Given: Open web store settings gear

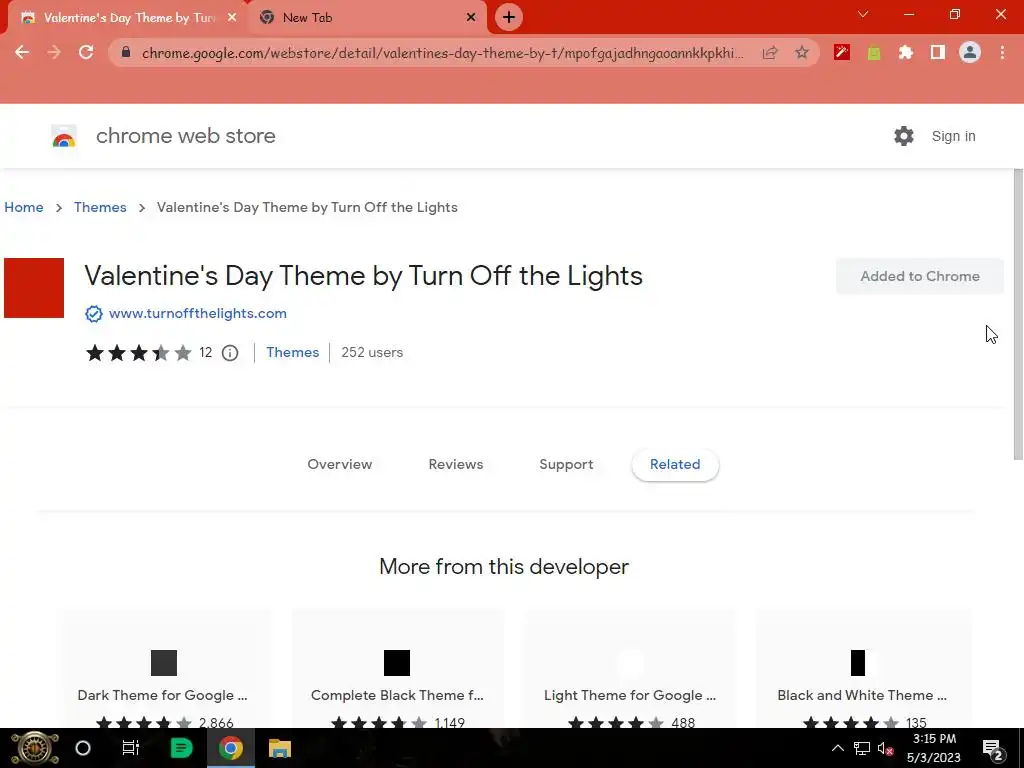Looking at the screenshot, I should click(x=904, y=136).
